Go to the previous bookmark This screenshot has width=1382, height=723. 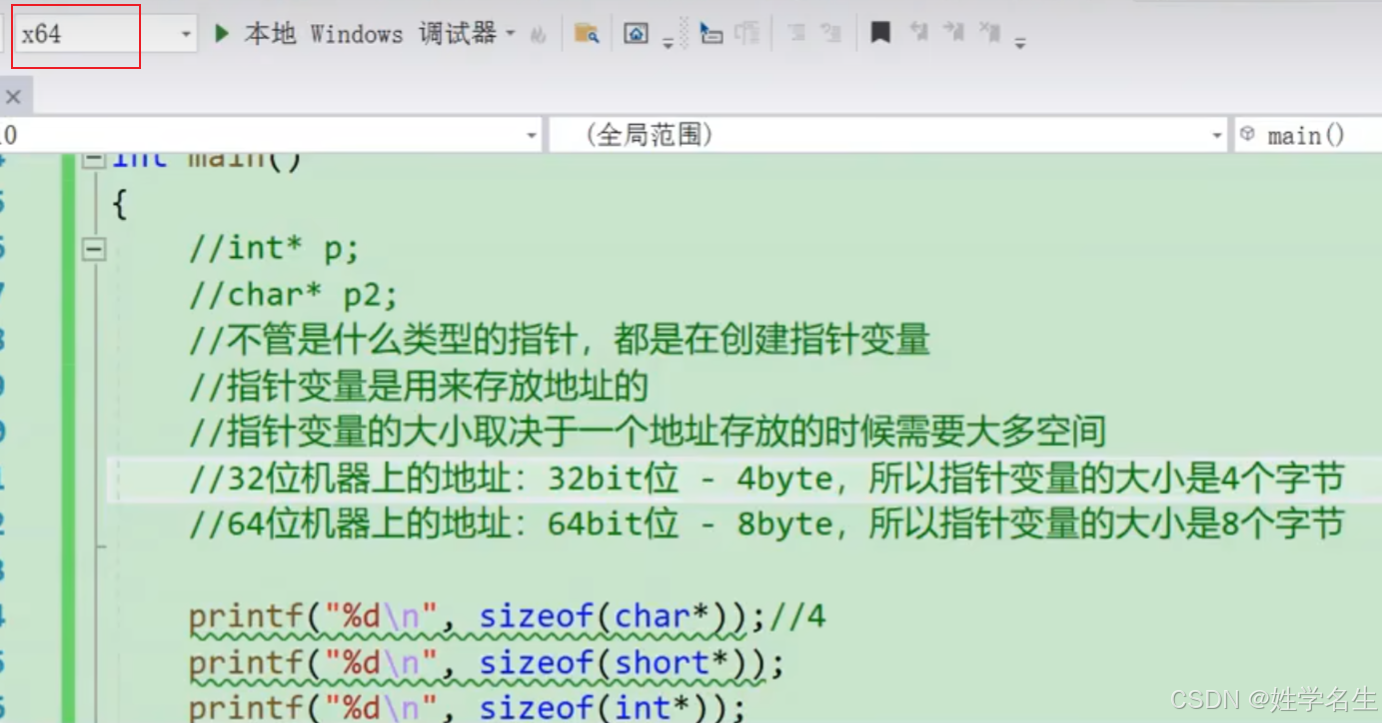pos(918,33)
